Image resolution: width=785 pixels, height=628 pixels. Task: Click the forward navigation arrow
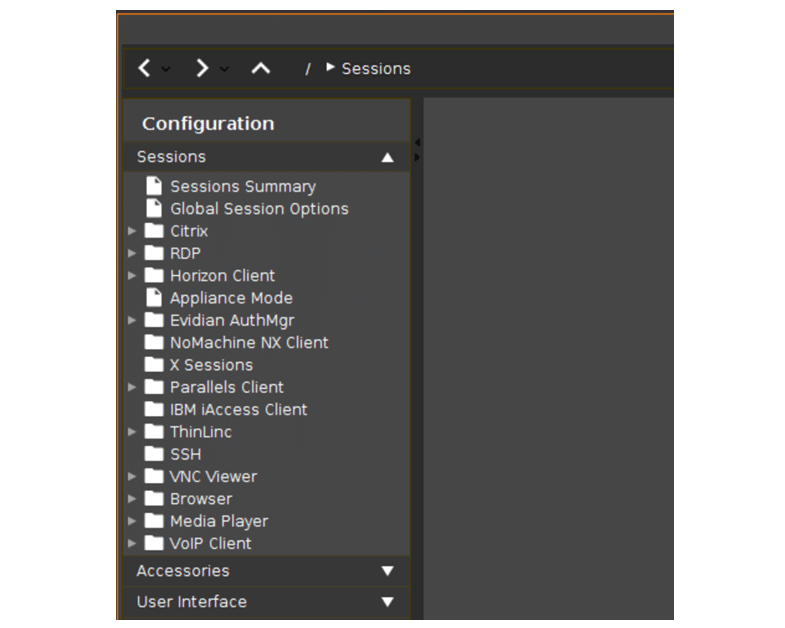coord(202,68)
